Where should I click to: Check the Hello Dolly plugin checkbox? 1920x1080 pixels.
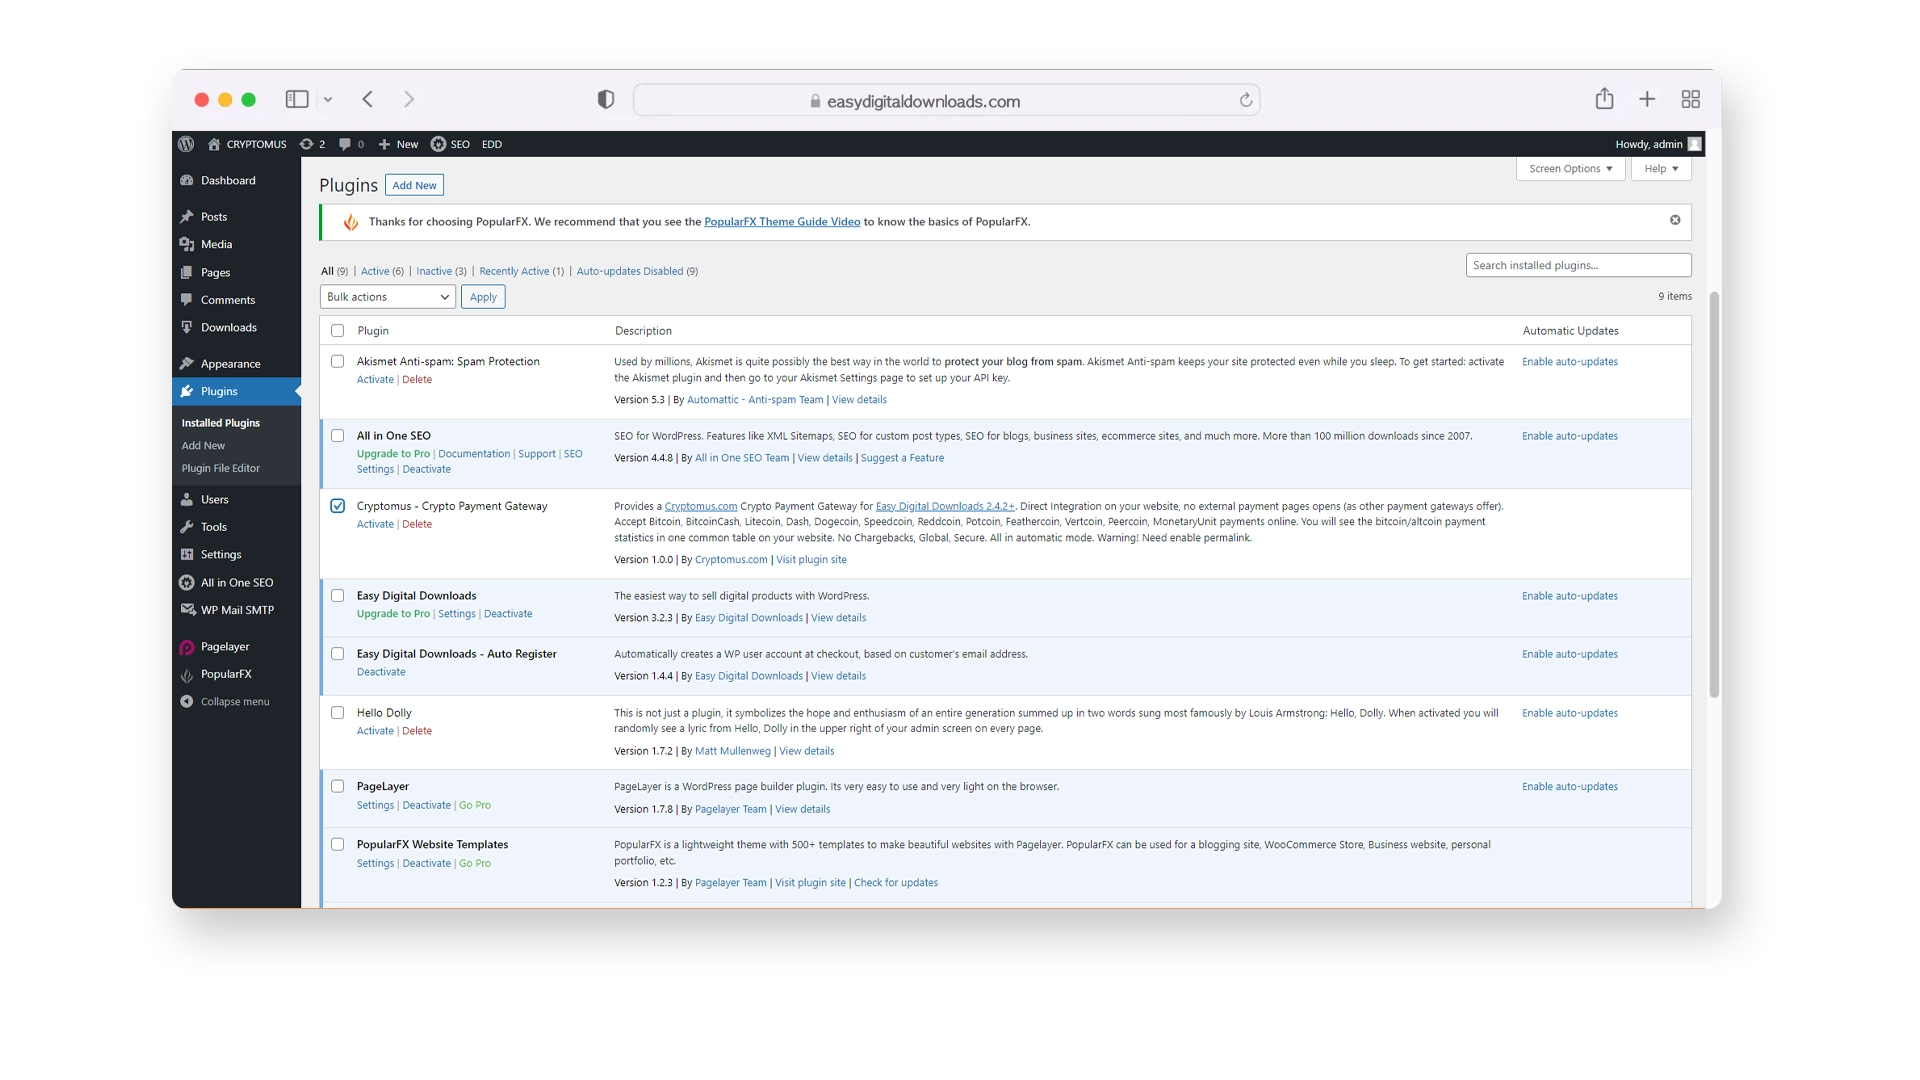(x=338, y=712)
